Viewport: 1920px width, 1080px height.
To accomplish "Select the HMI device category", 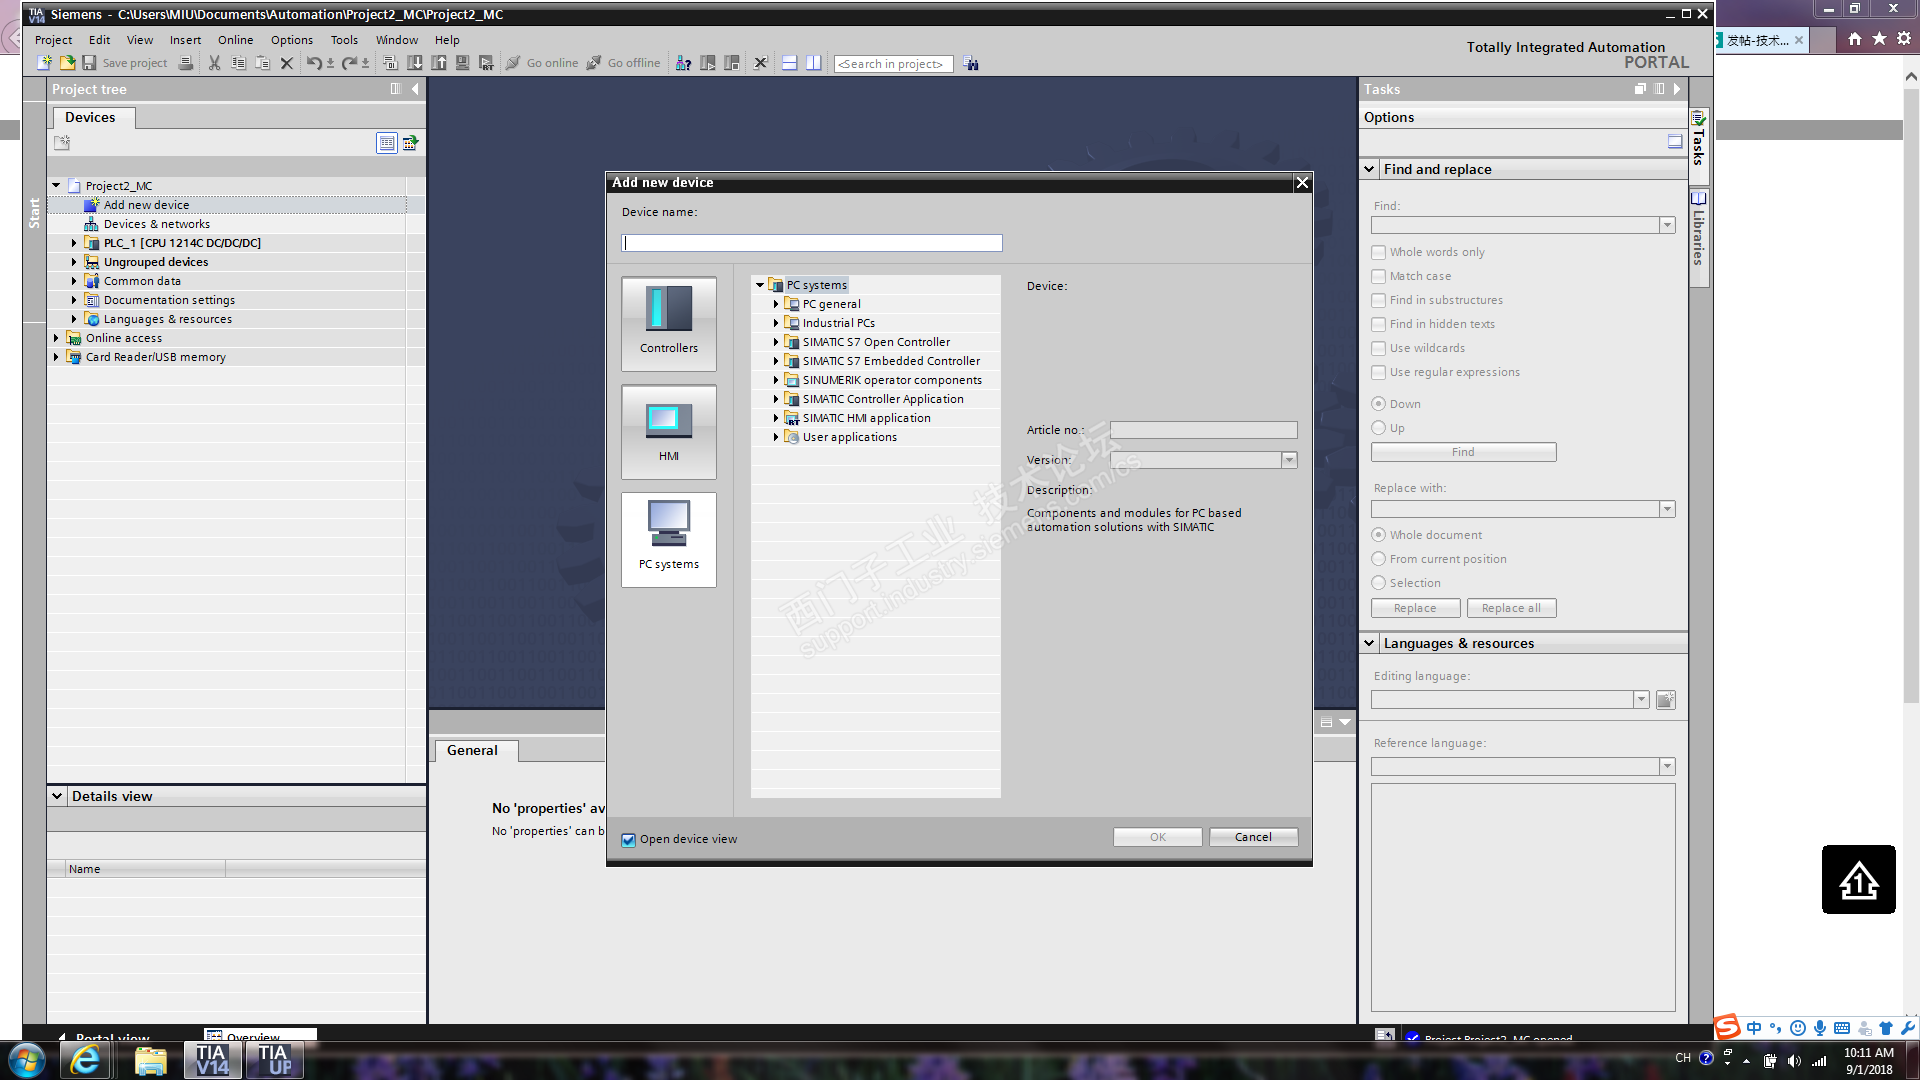I will pyautogui.click(x=668, y=431).
